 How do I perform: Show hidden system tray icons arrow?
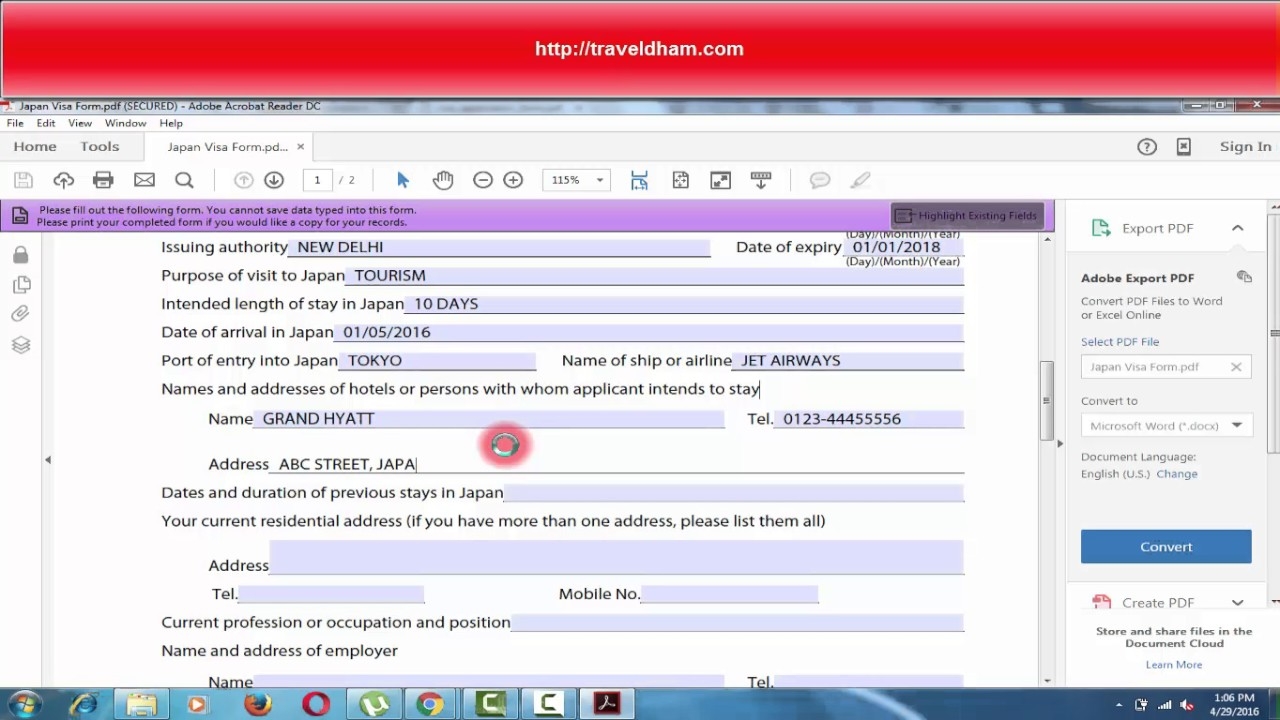[1119, 705]
